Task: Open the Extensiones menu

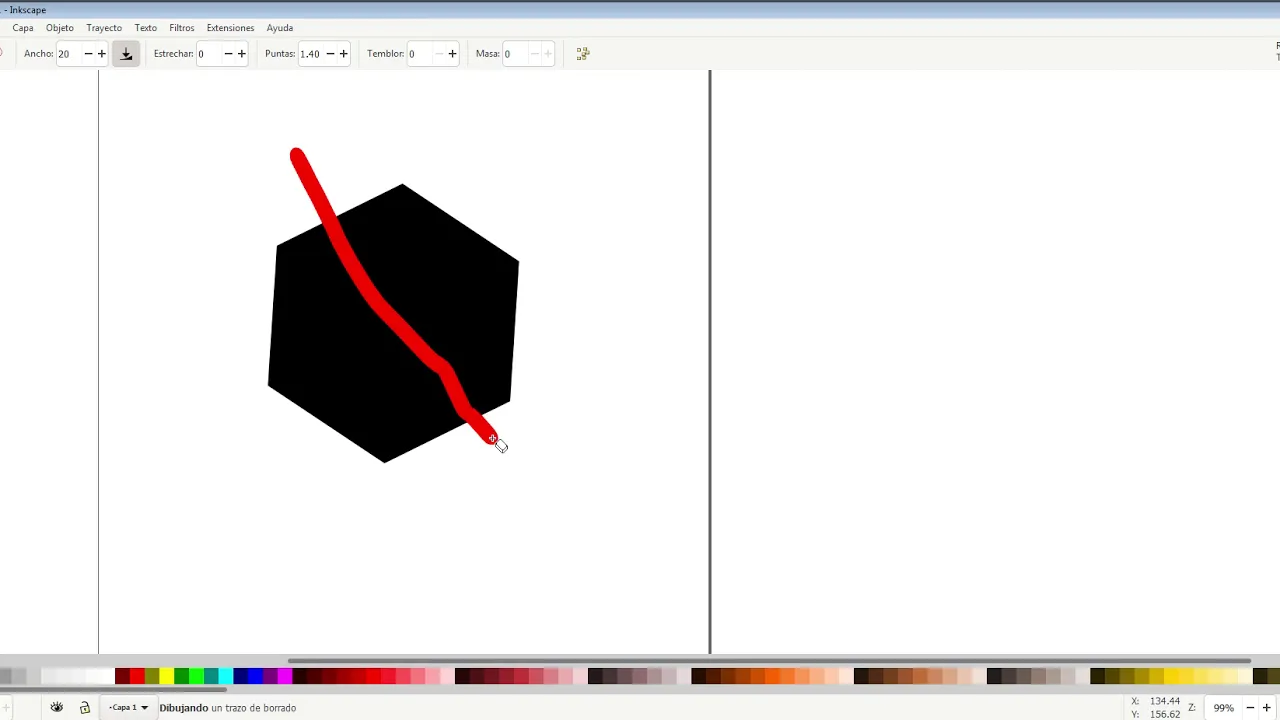Action: [231, 28]
